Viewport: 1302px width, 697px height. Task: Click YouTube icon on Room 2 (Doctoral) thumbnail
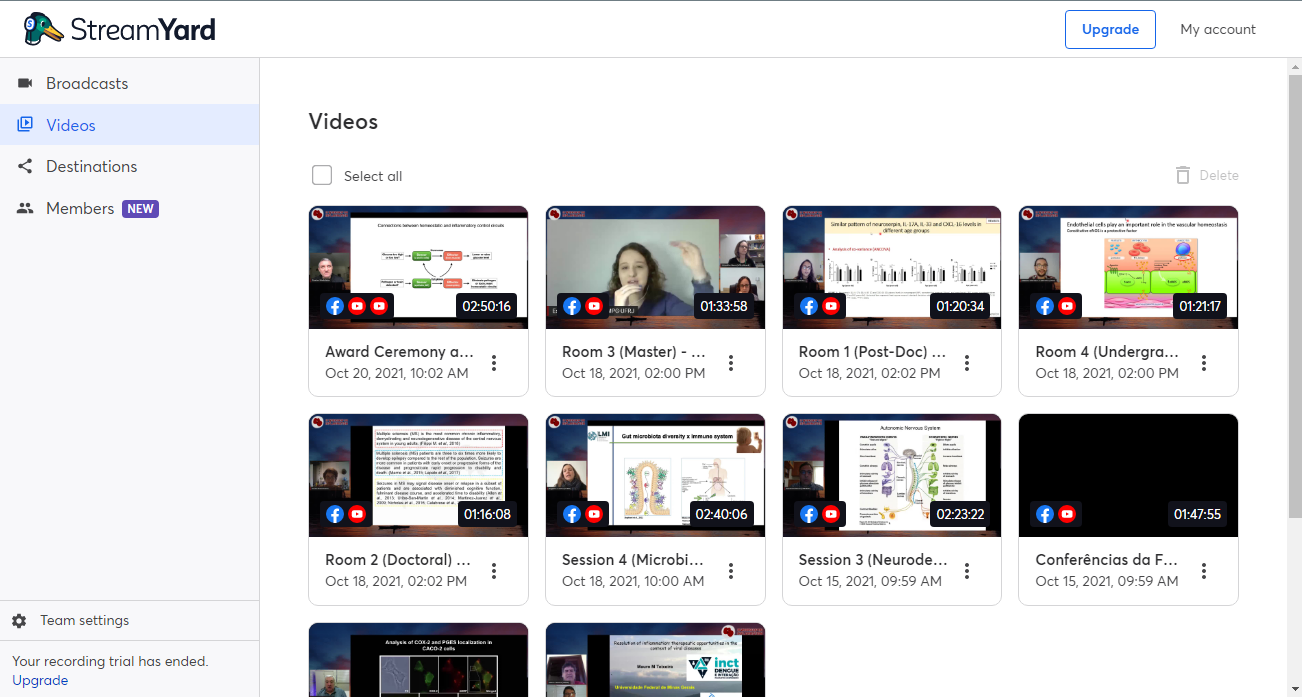click(357, 514)
